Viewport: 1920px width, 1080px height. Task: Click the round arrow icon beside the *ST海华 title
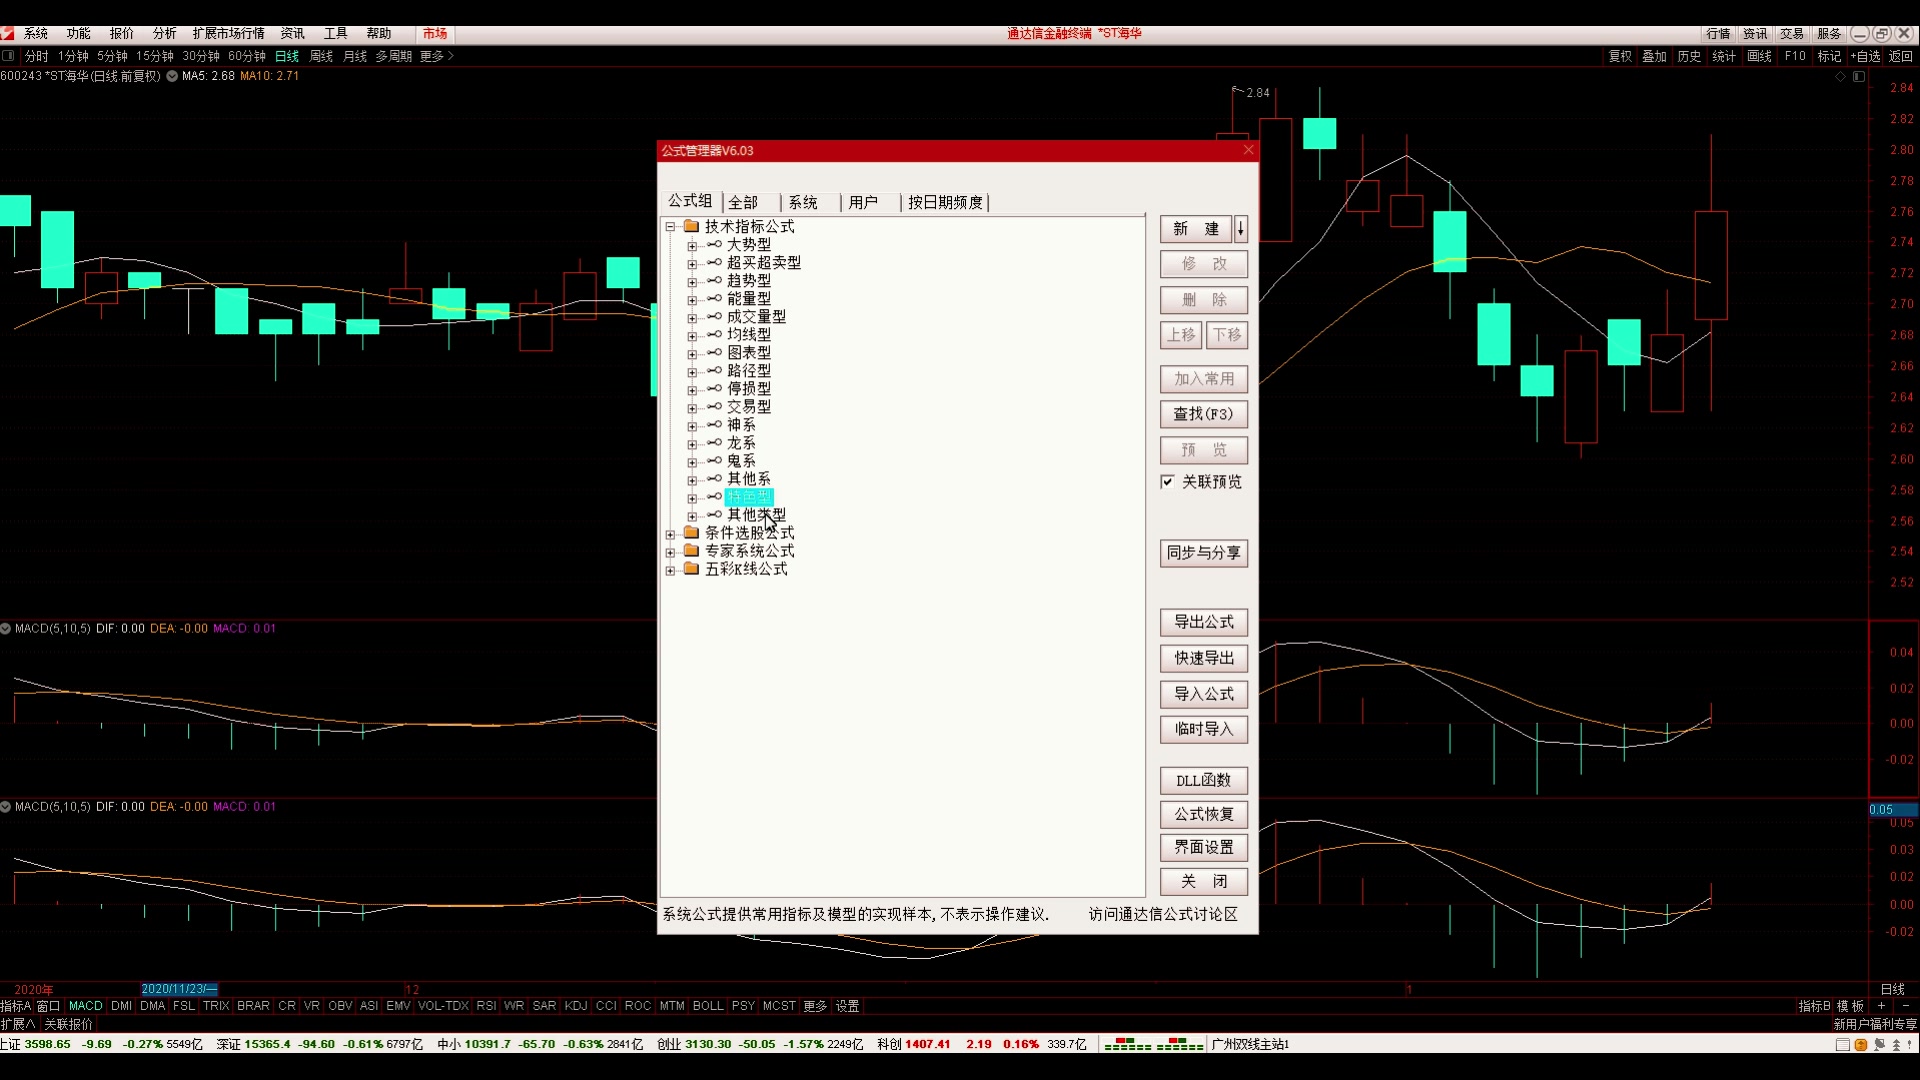[x=172, y=76]
